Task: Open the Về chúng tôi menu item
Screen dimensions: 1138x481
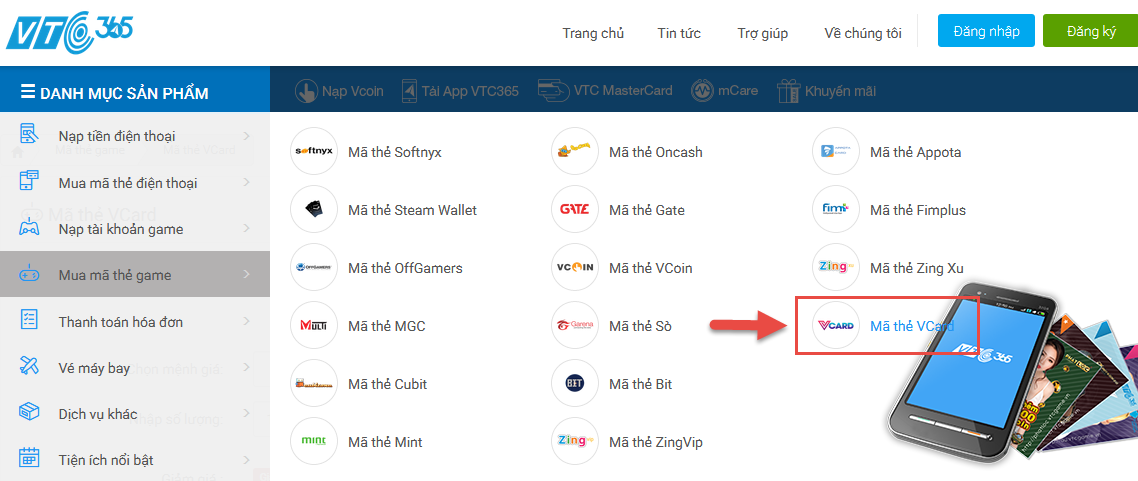Action: (x=863, y=33)
